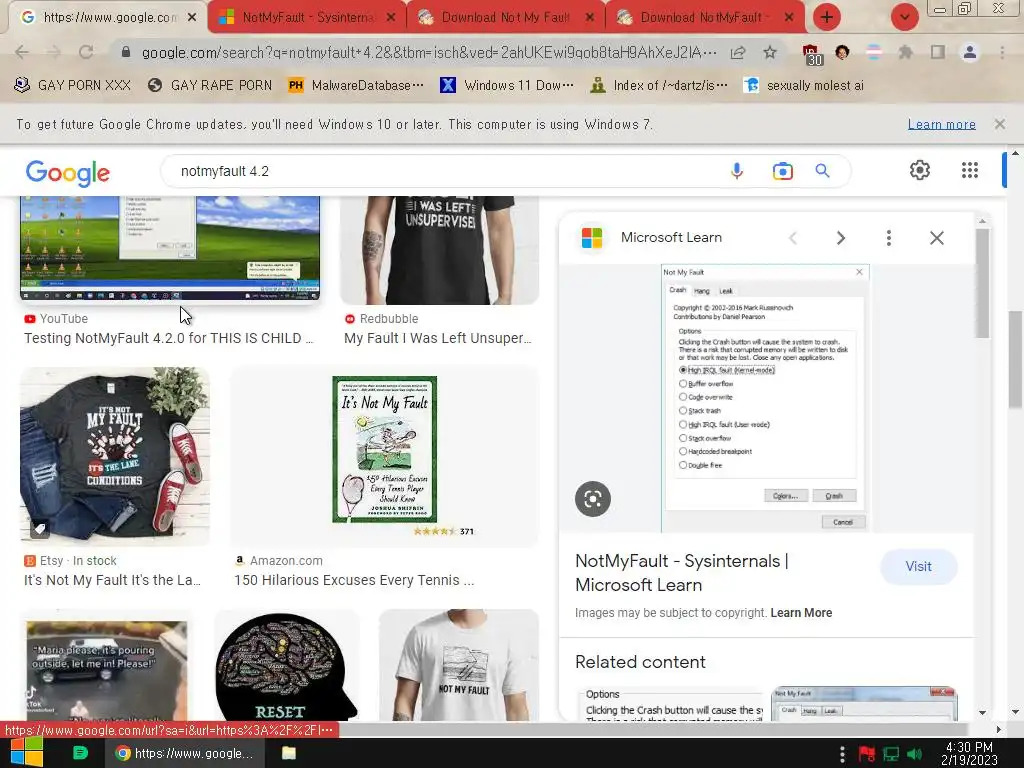Open Chrome three-dot menu

pyautogui.click(x=1002, y=52)
